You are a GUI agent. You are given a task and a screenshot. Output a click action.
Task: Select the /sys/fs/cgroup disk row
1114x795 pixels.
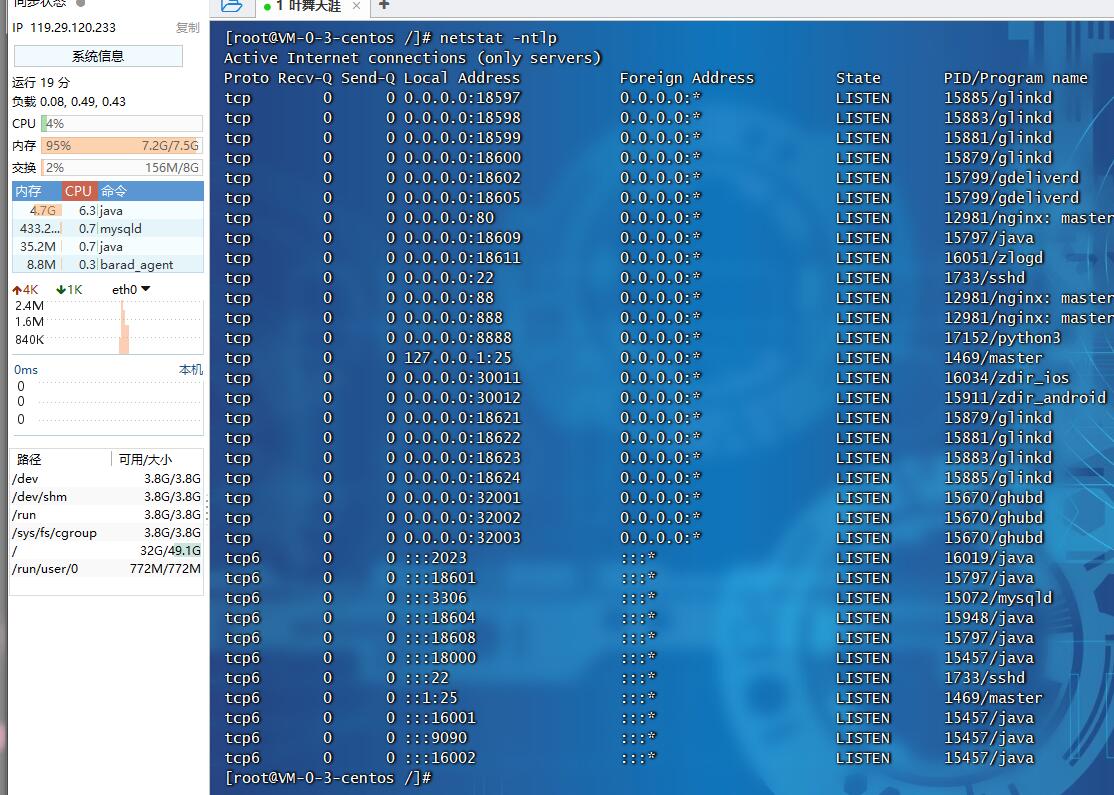(107, 533)
